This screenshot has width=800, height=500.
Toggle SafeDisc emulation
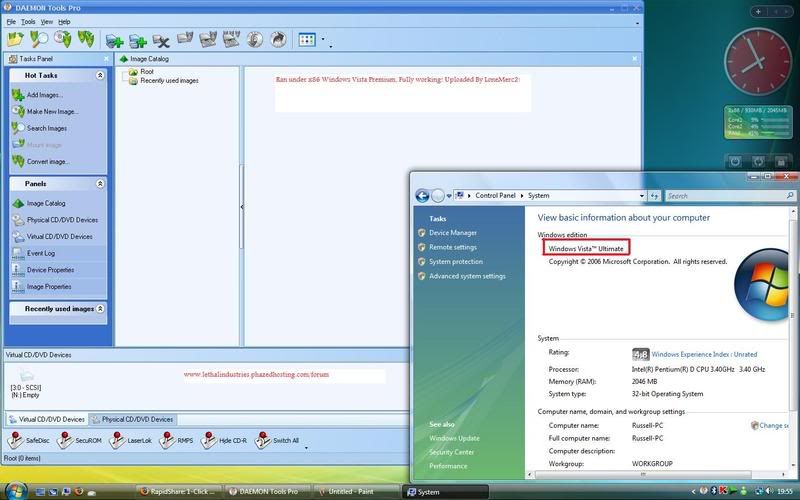(x=28, y=440)
